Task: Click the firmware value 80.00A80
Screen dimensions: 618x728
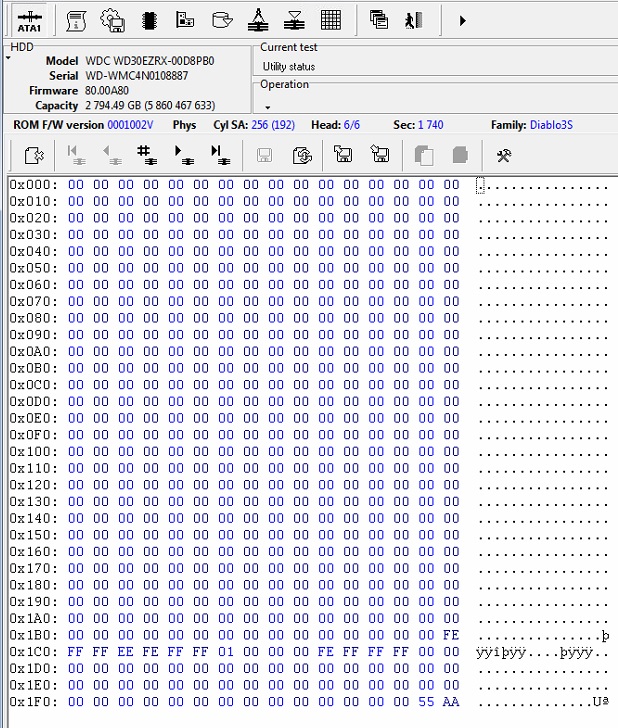Action: pyautogui.click(x=107, y=91)
